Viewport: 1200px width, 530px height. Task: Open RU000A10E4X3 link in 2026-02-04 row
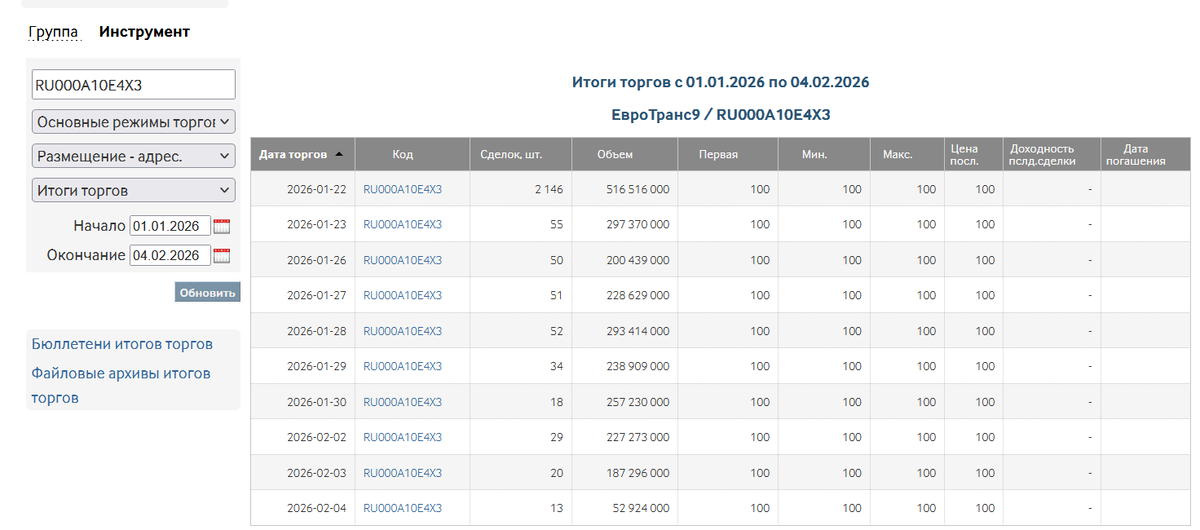pos(402,508)
